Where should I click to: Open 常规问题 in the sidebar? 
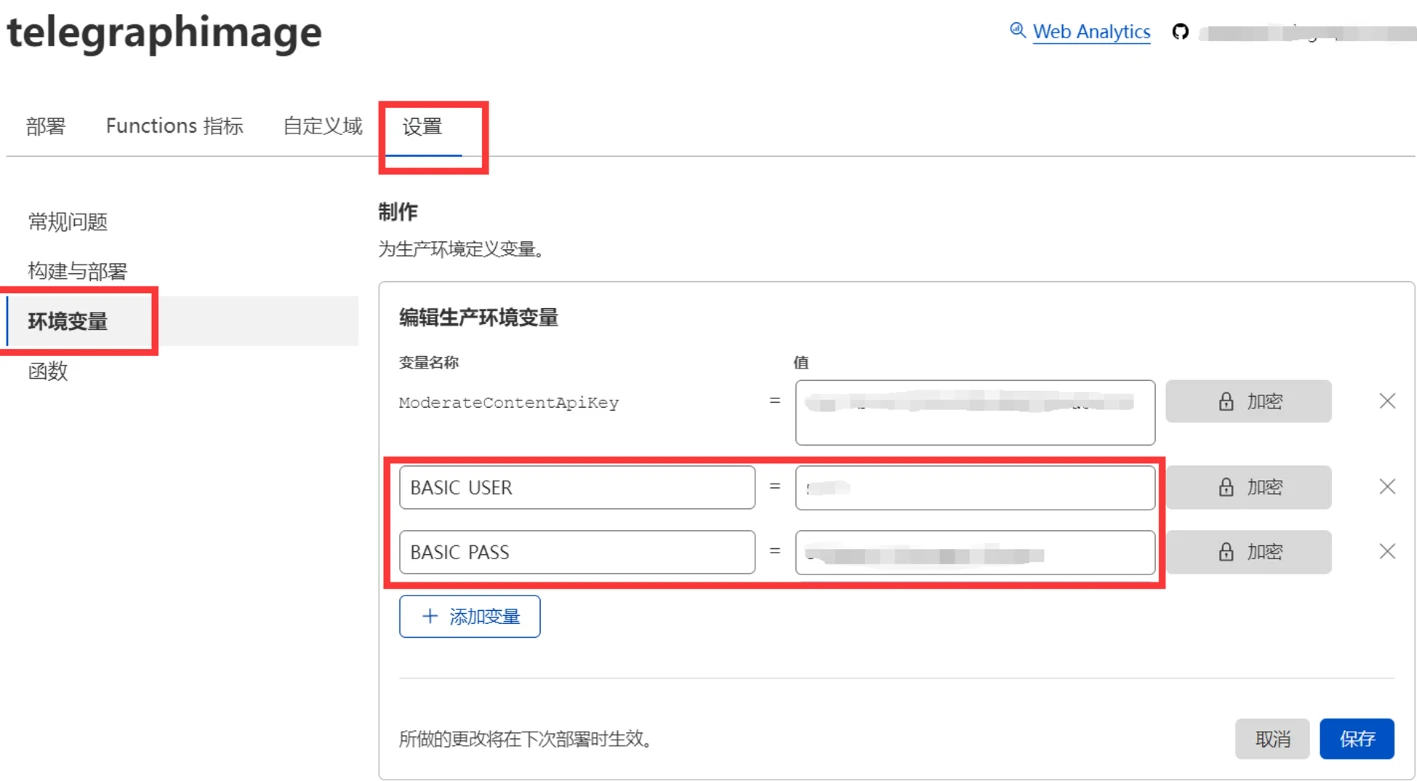(x=68, y=222)
